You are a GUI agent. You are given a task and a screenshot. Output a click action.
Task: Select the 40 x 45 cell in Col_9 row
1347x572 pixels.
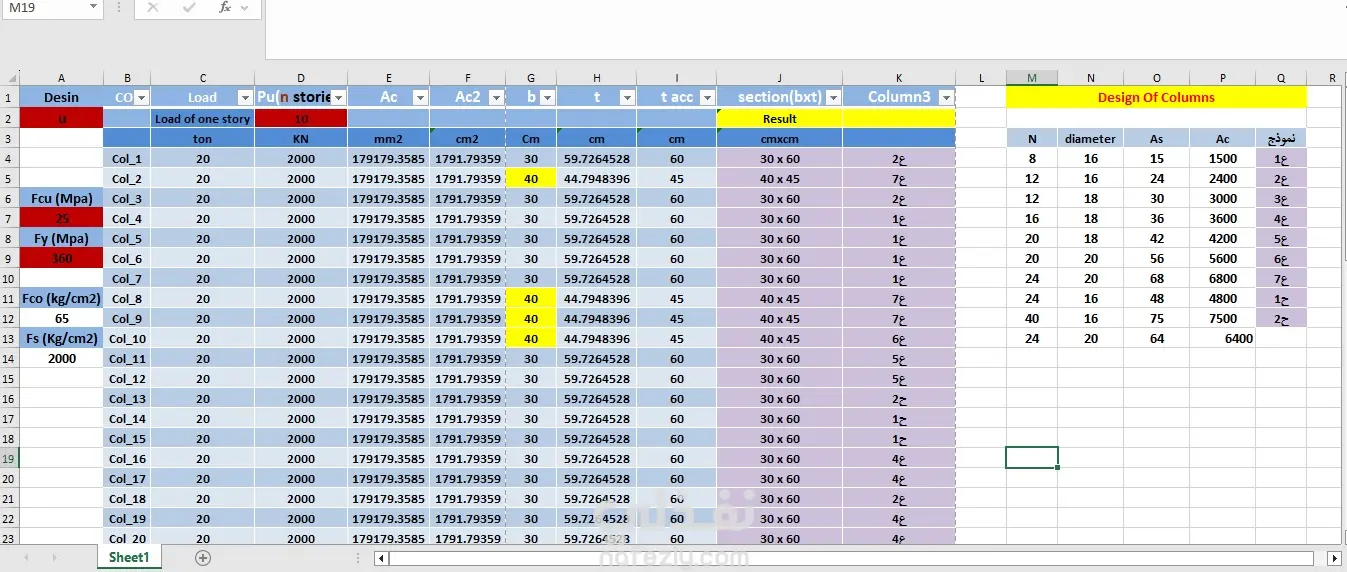(779, 318)
